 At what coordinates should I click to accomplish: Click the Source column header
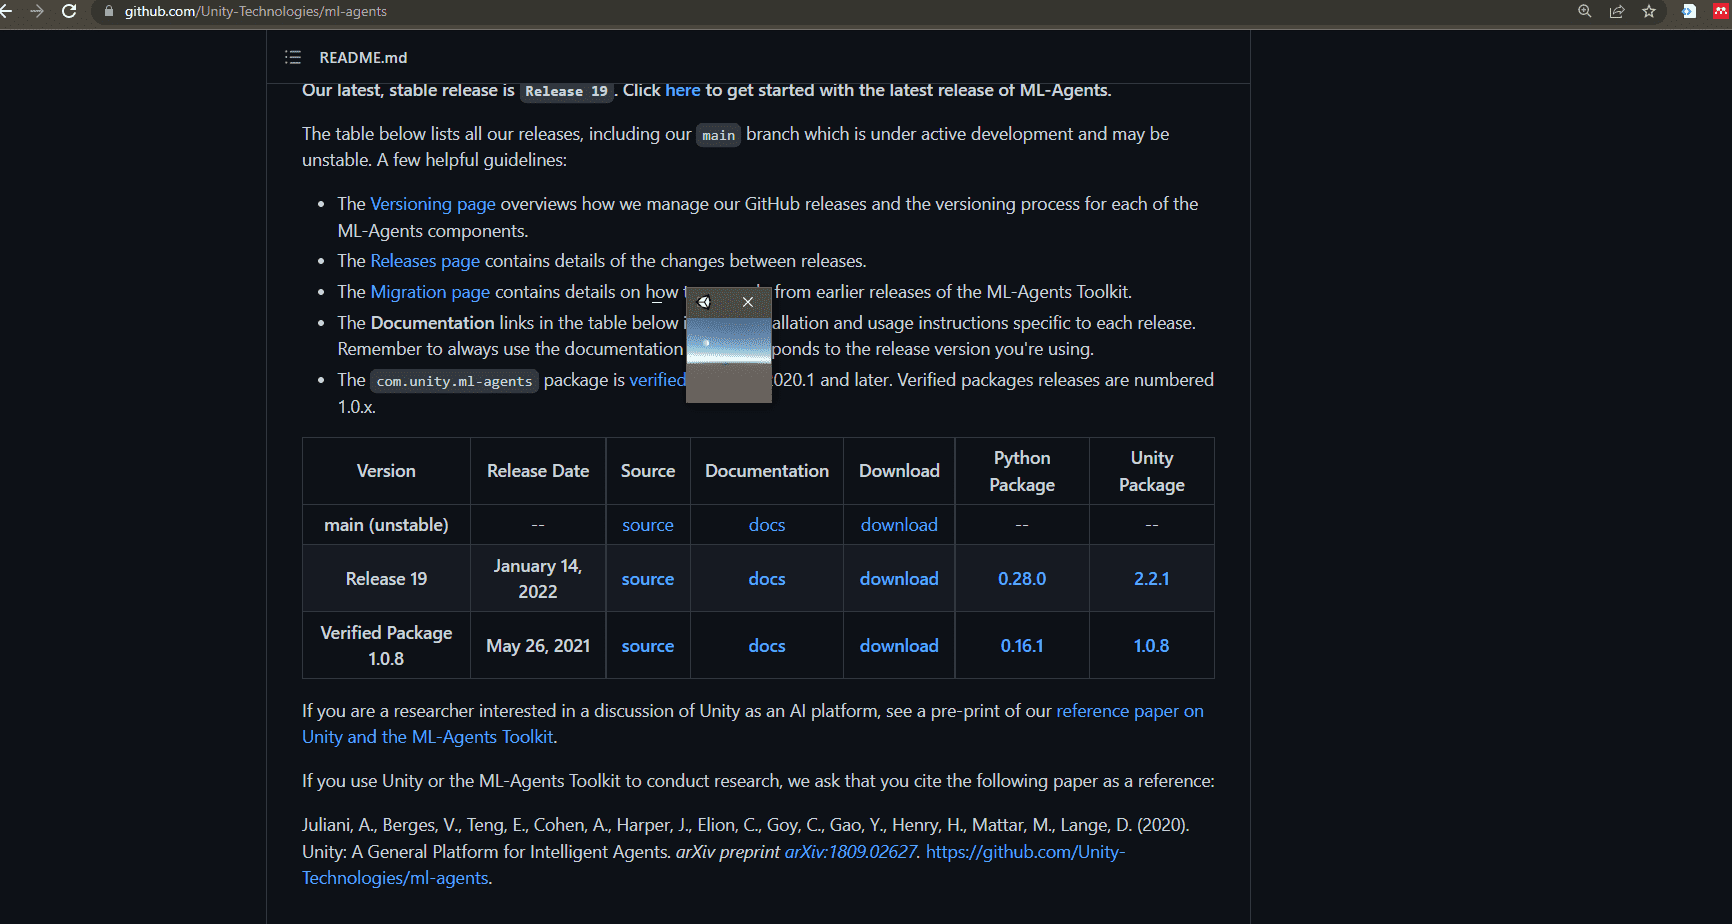pyautogui.click(x=648, y=471)
